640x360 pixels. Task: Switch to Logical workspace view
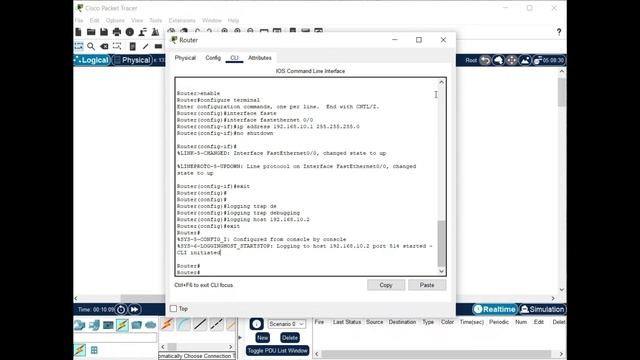point(92,60)
